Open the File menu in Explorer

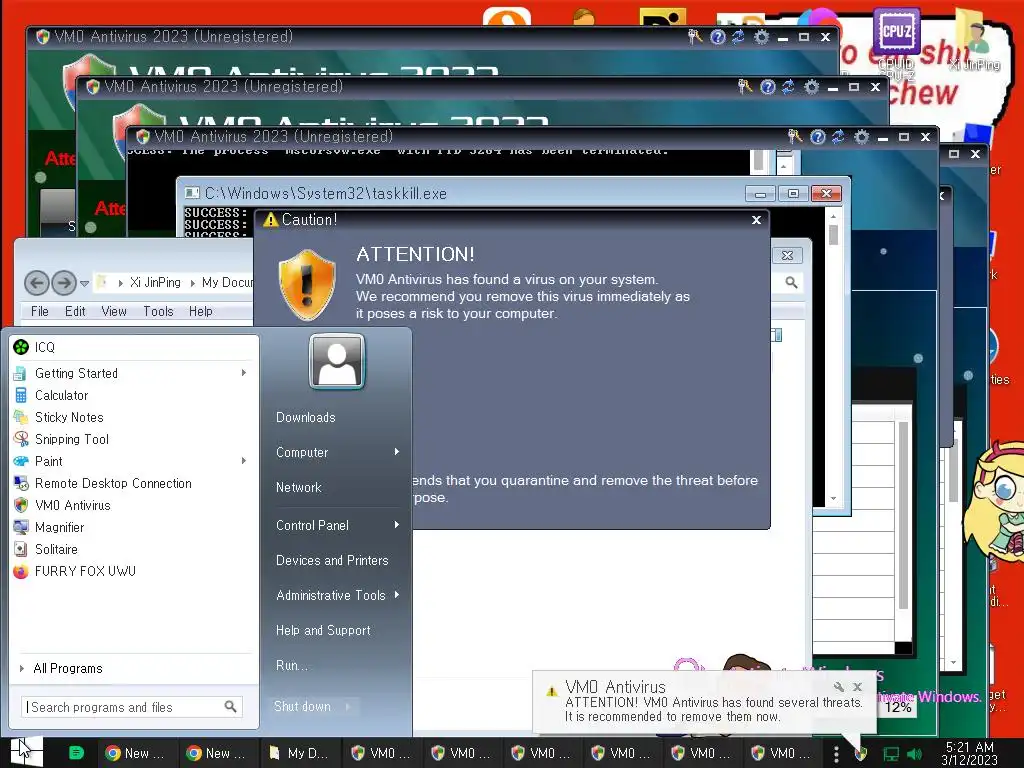40,312
